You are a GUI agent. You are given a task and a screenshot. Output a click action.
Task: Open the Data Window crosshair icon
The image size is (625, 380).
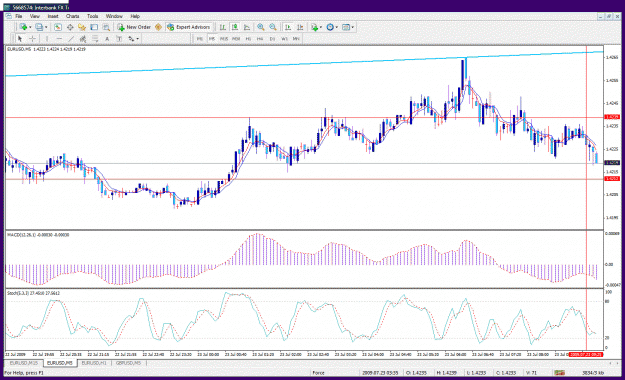click(x=70, y=27)
